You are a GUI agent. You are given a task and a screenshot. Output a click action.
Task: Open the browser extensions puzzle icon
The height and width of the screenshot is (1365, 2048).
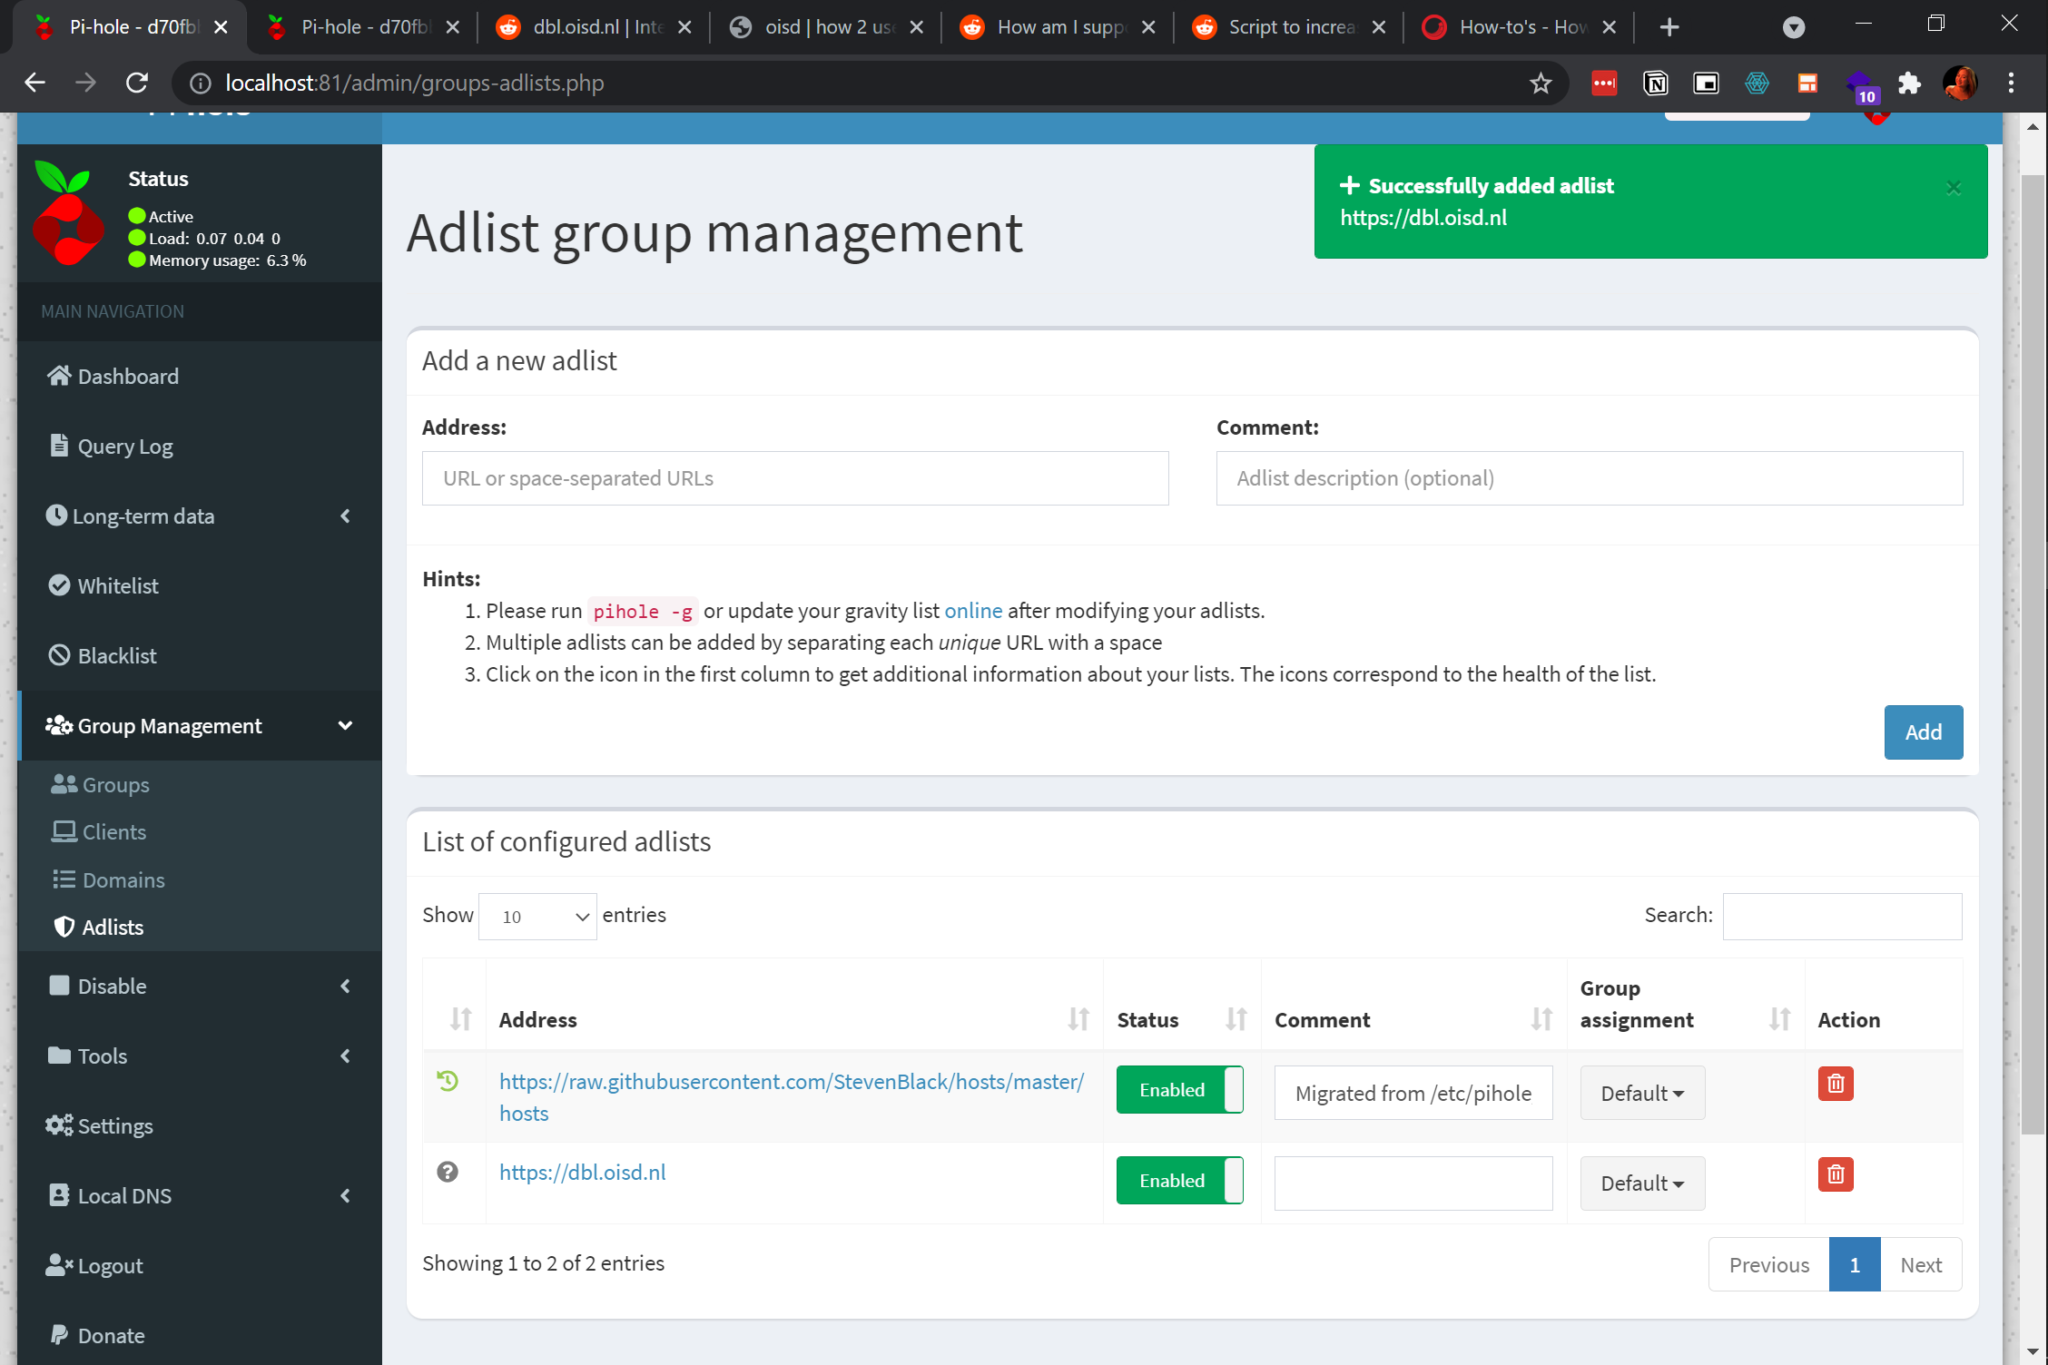click(1909, 83)
